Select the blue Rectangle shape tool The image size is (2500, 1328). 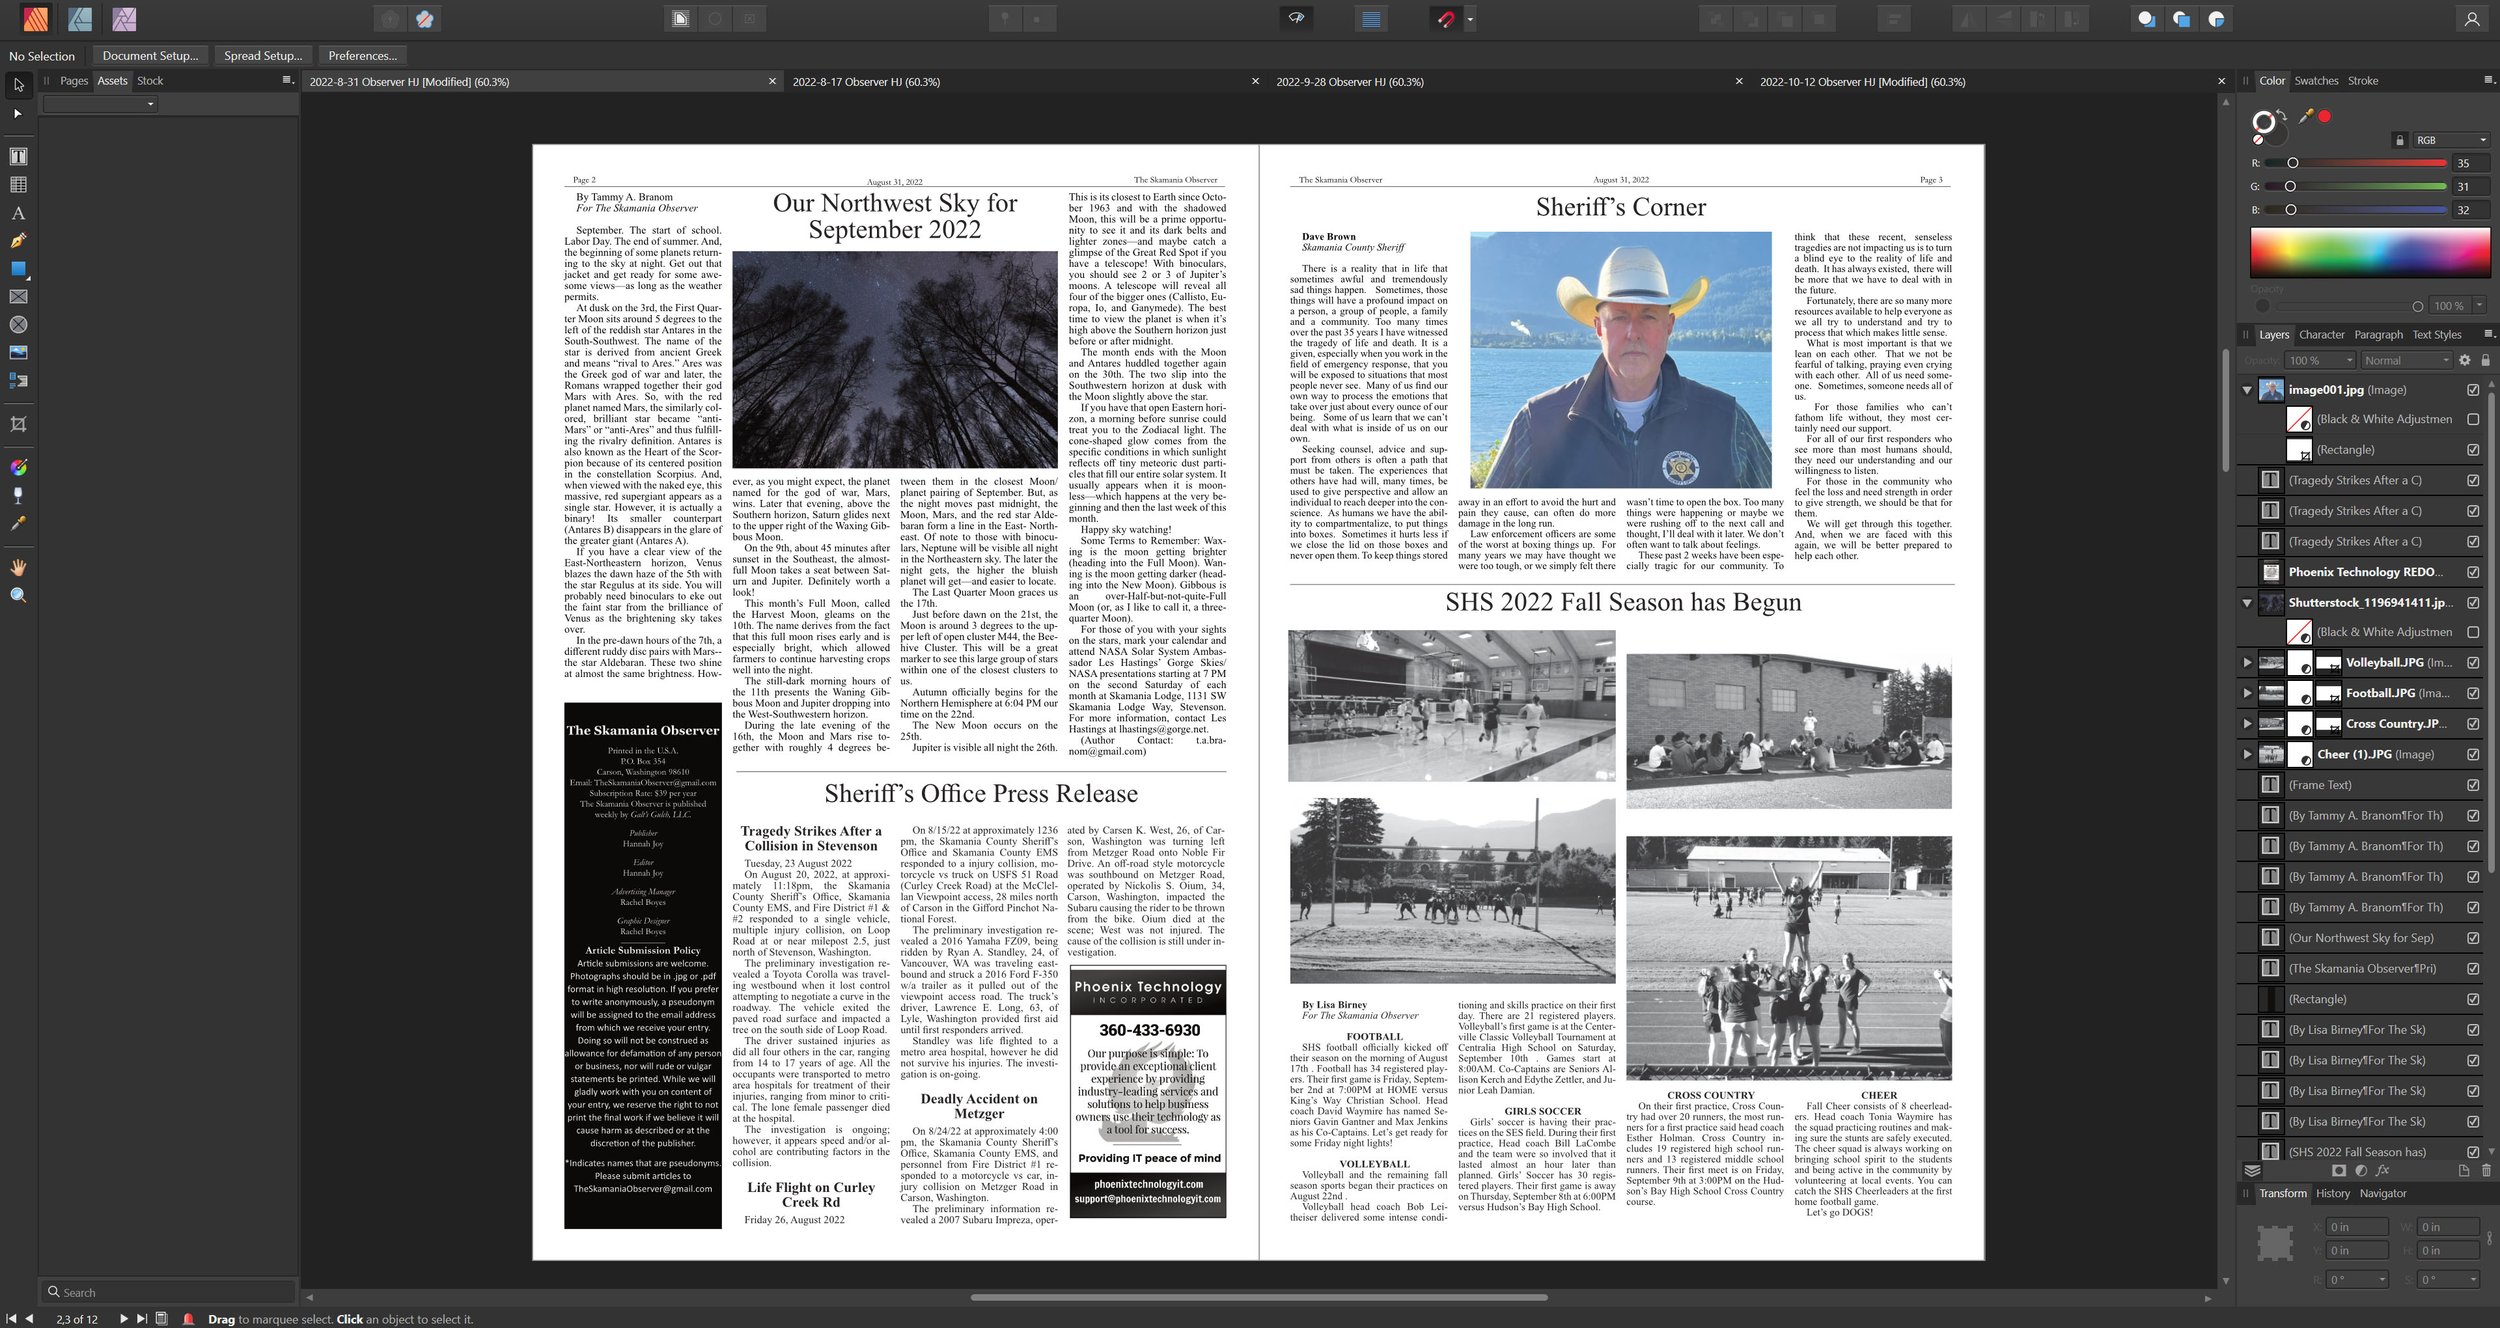click(18, 269)
